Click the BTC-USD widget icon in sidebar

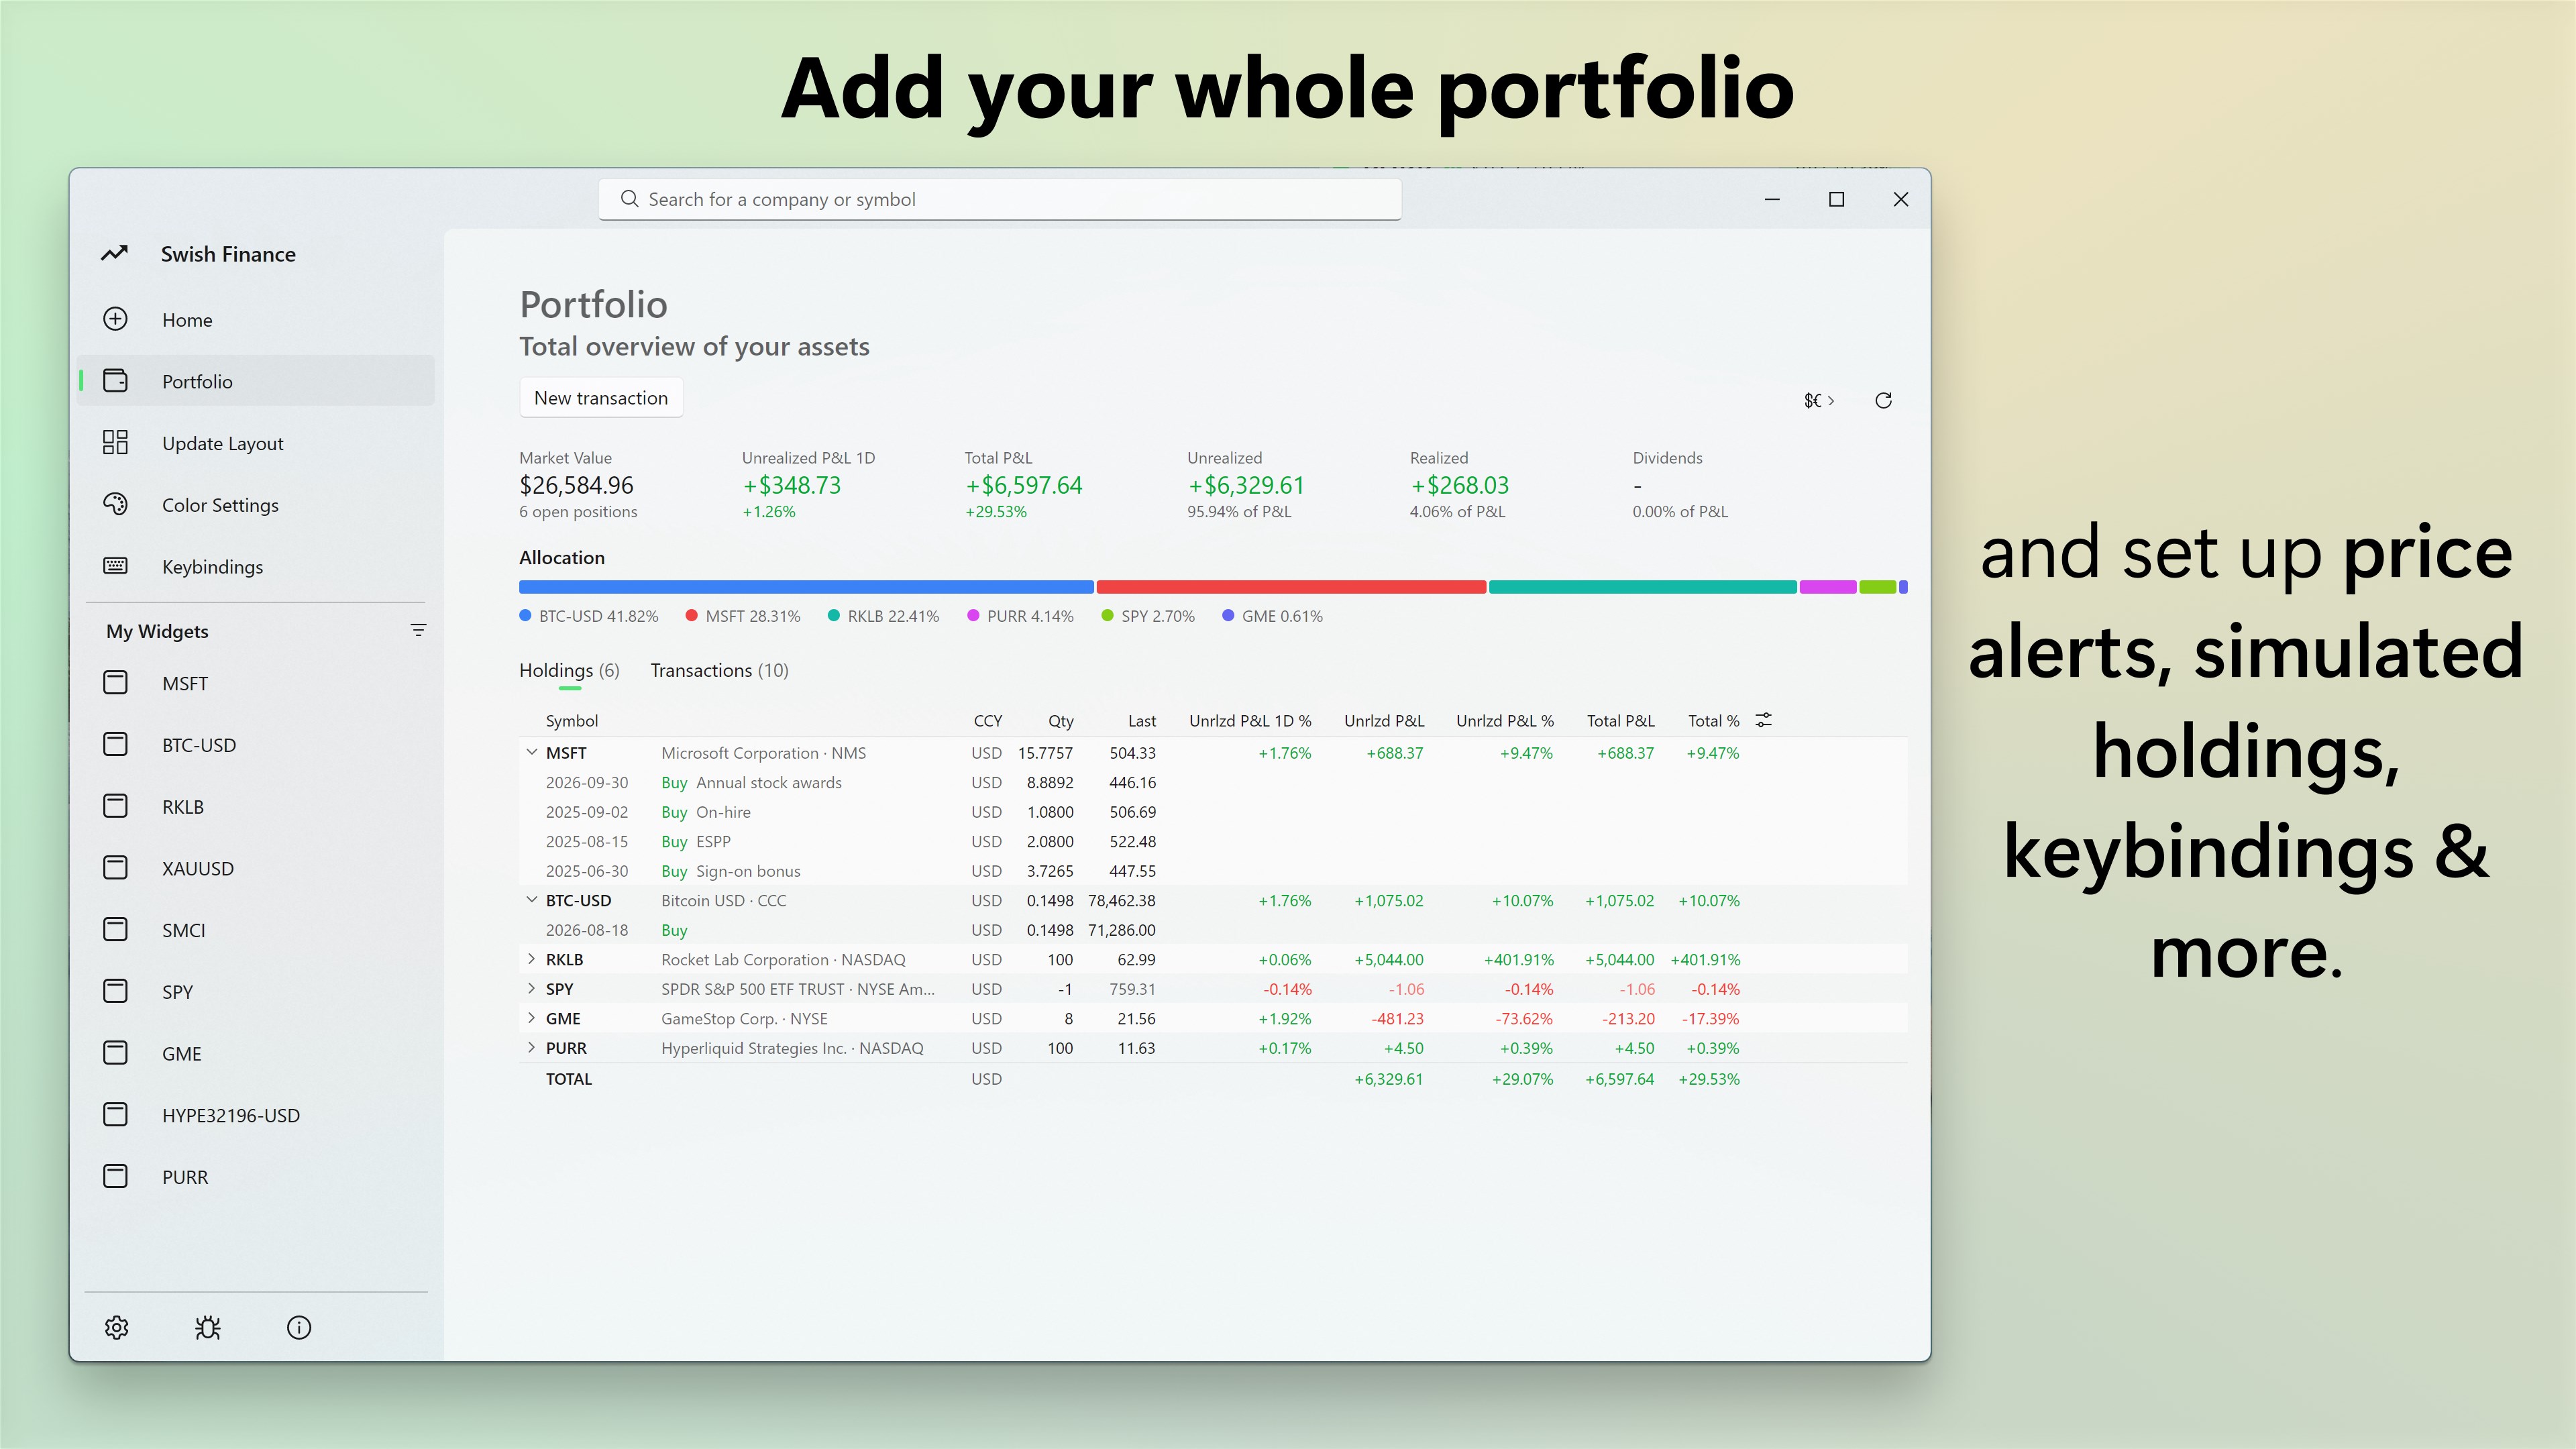point(115,744)
